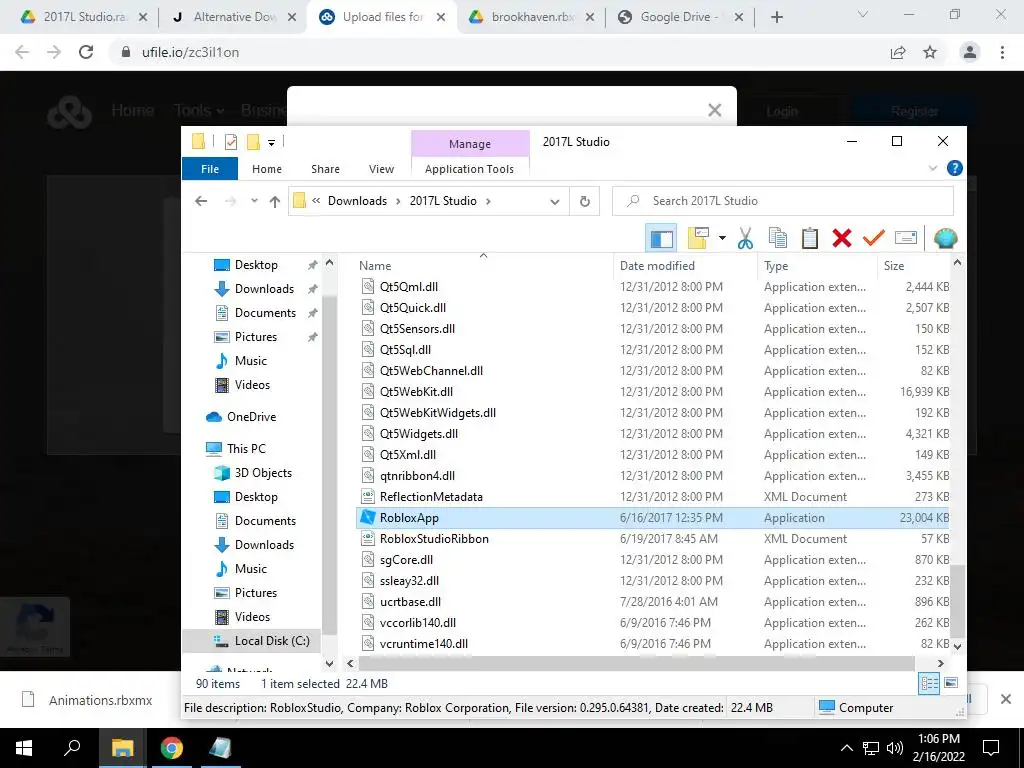Image resolution: width=1024 pixels, height=768 pixels.
Task: Switch to details view layout icon
Action: pos(929,683)
